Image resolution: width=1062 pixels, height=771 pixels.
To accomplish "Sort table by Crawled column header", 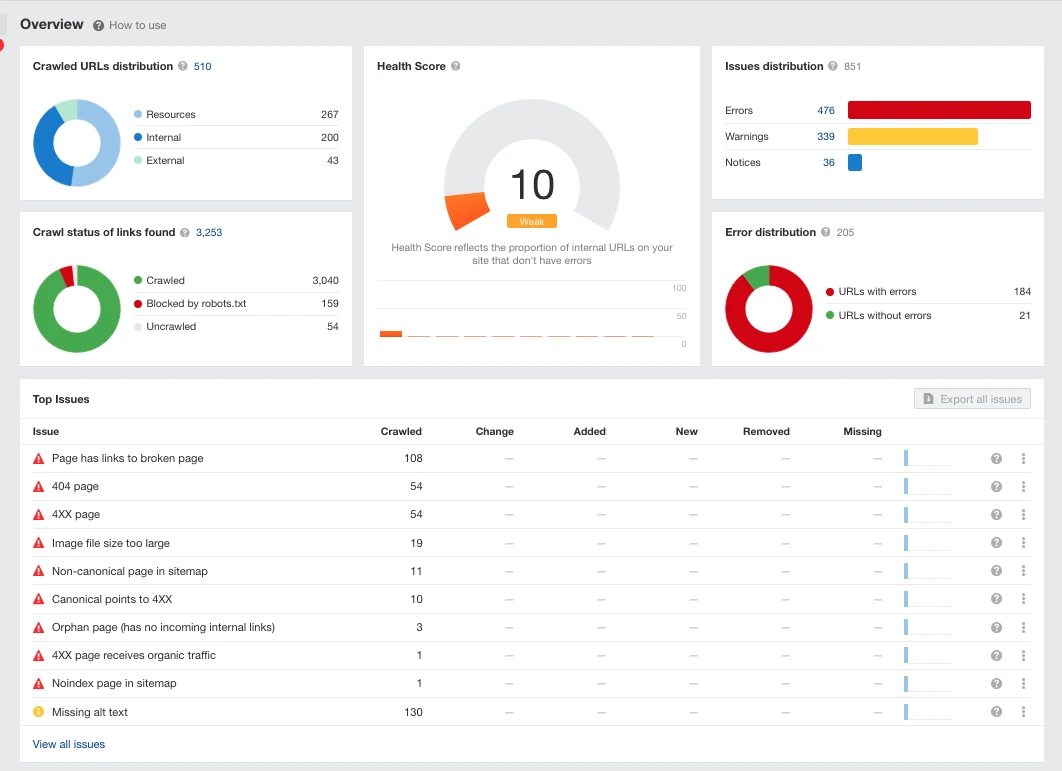I will [401, 432].
